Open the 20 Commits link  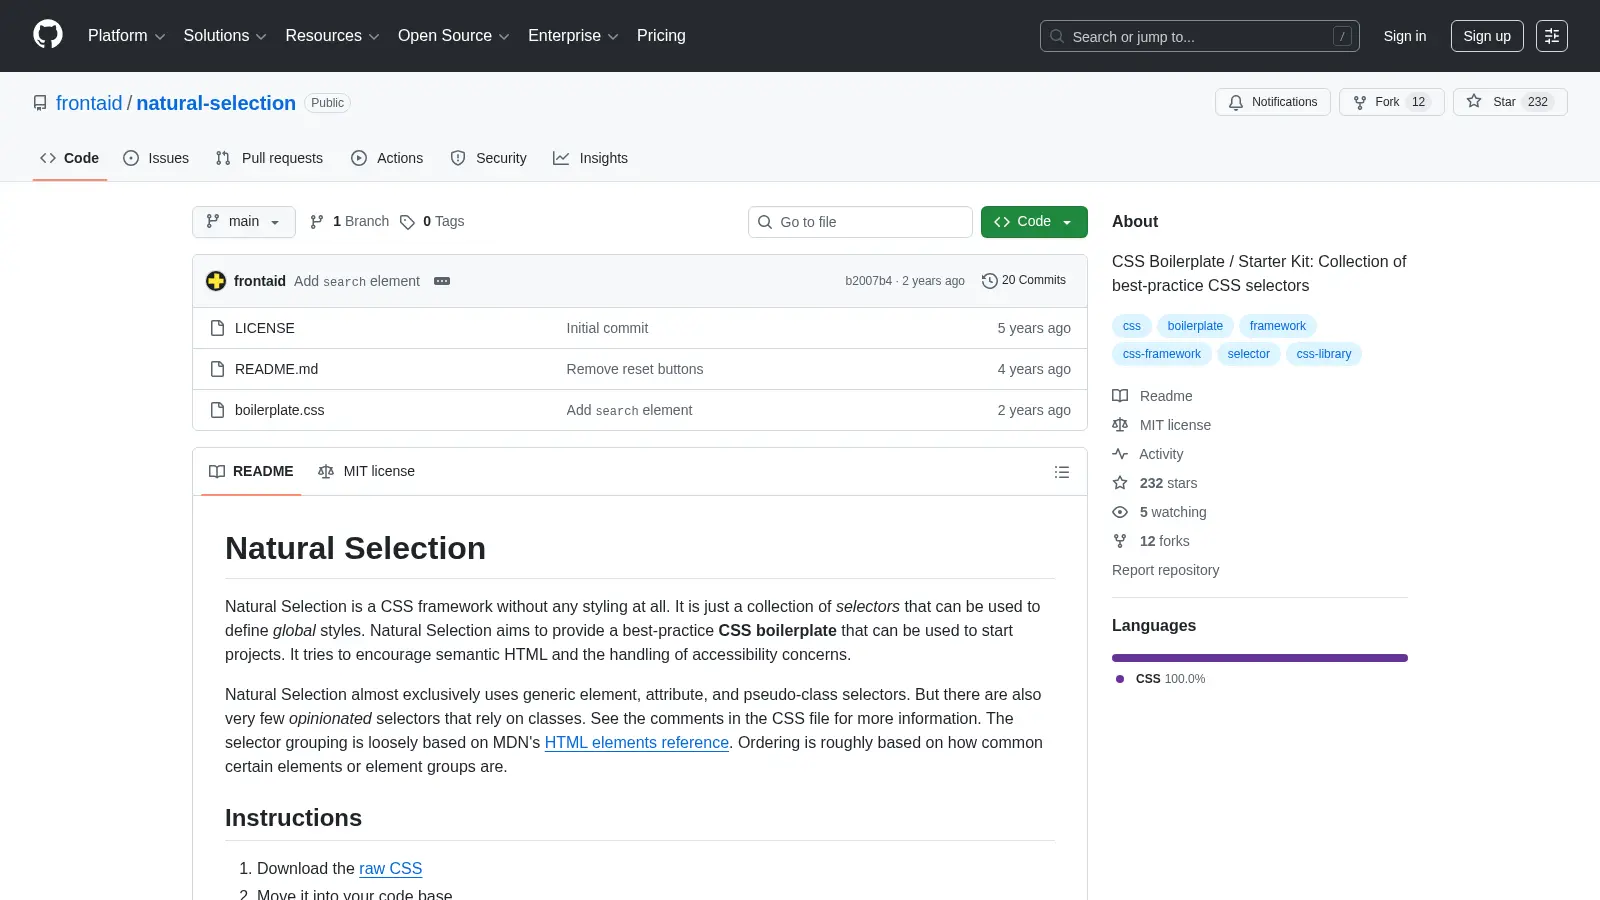coord(1024,281)
